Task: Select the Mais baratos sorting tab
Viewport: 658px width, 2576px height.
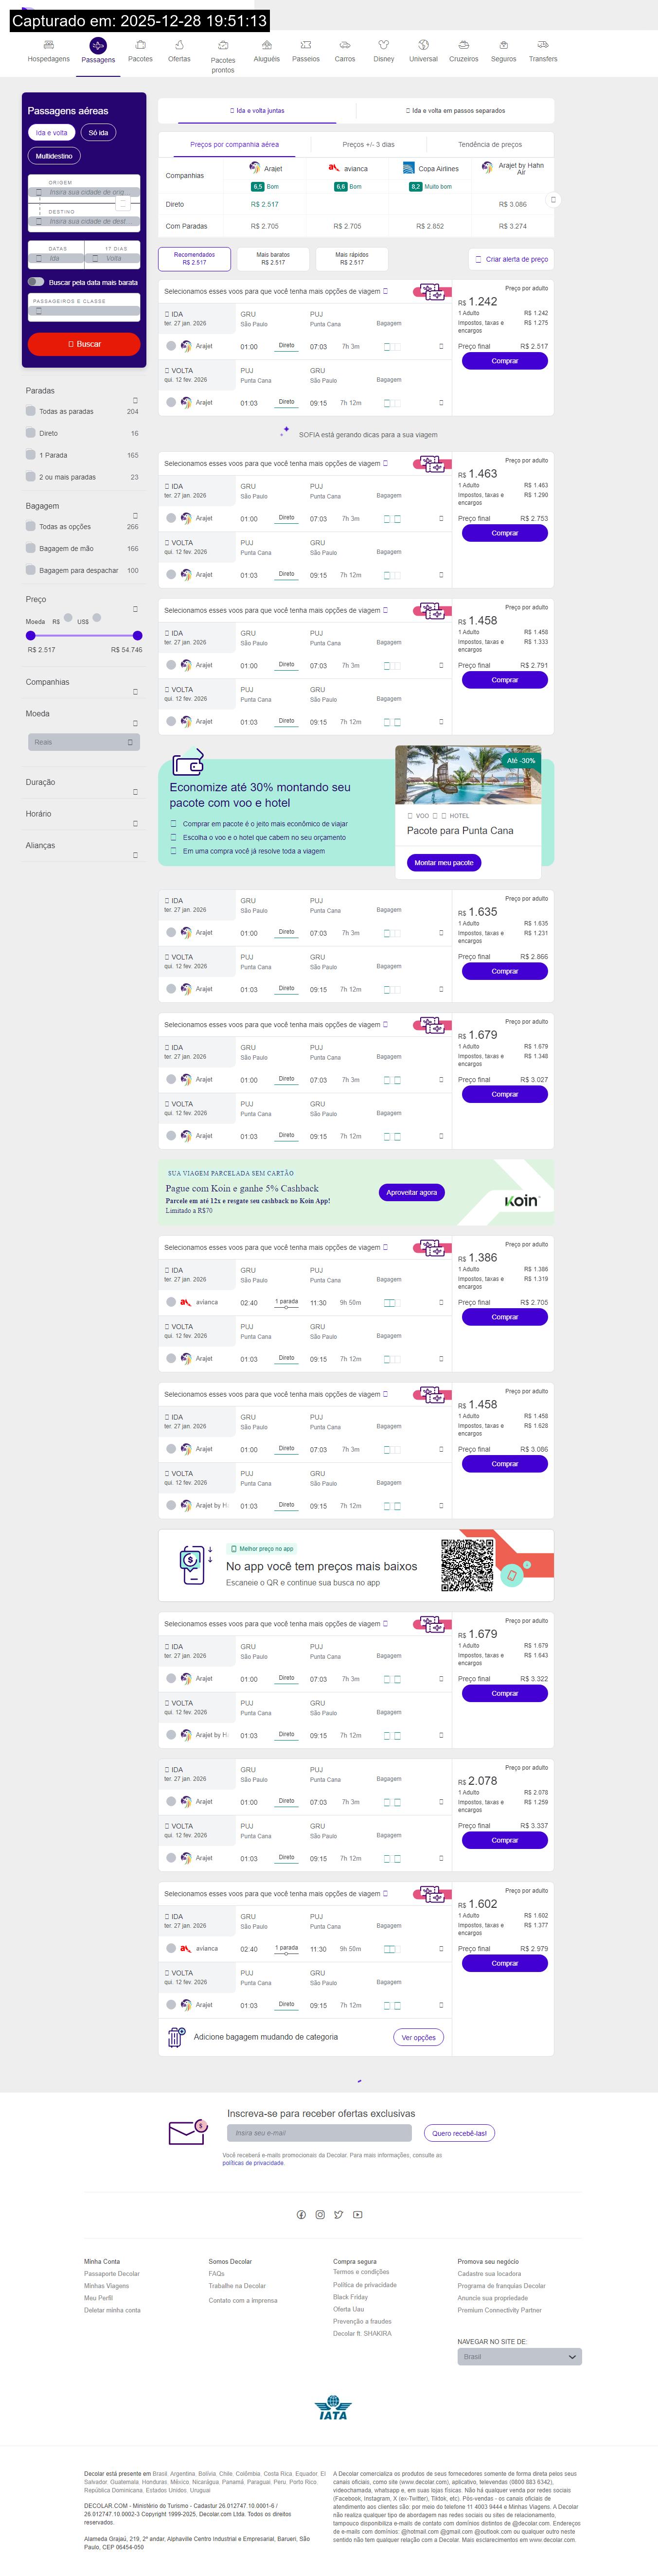Action: (273, 259)
